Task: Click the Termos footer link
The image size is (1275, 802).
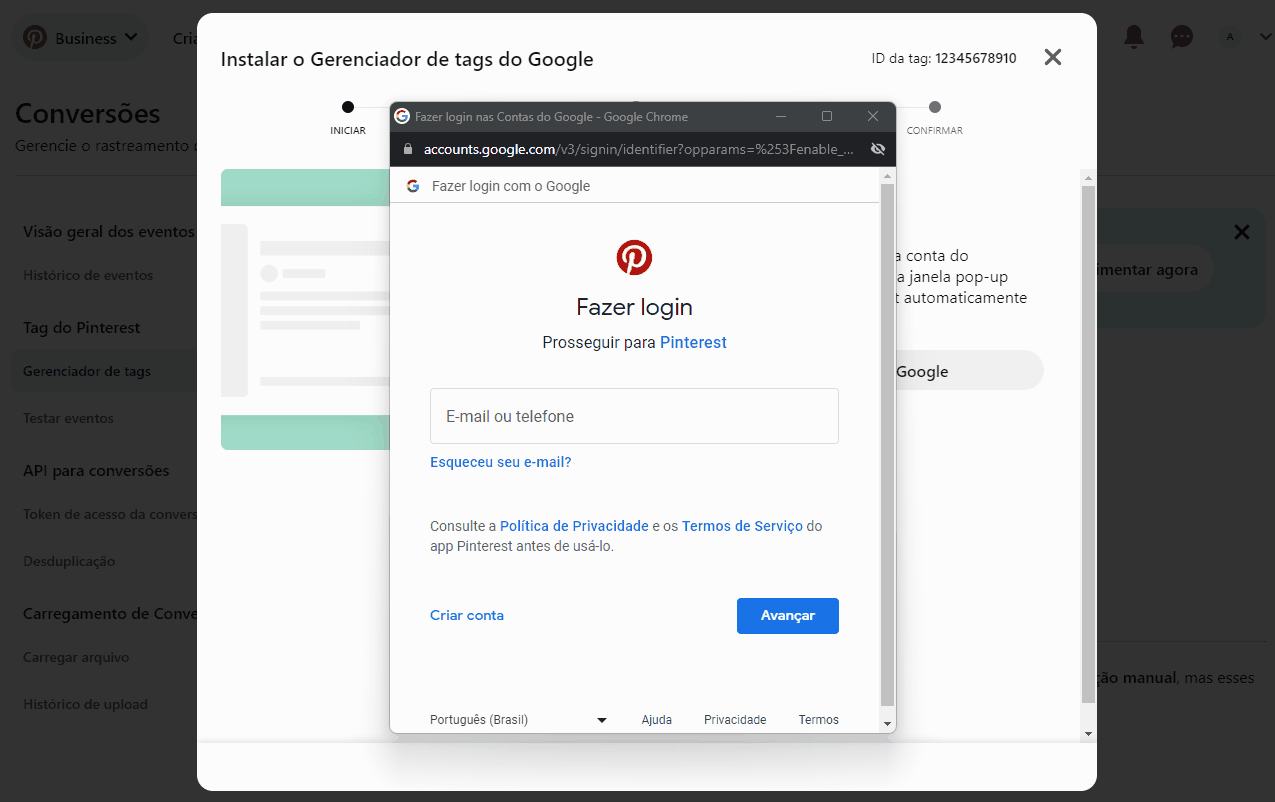Action: [819, 720]
